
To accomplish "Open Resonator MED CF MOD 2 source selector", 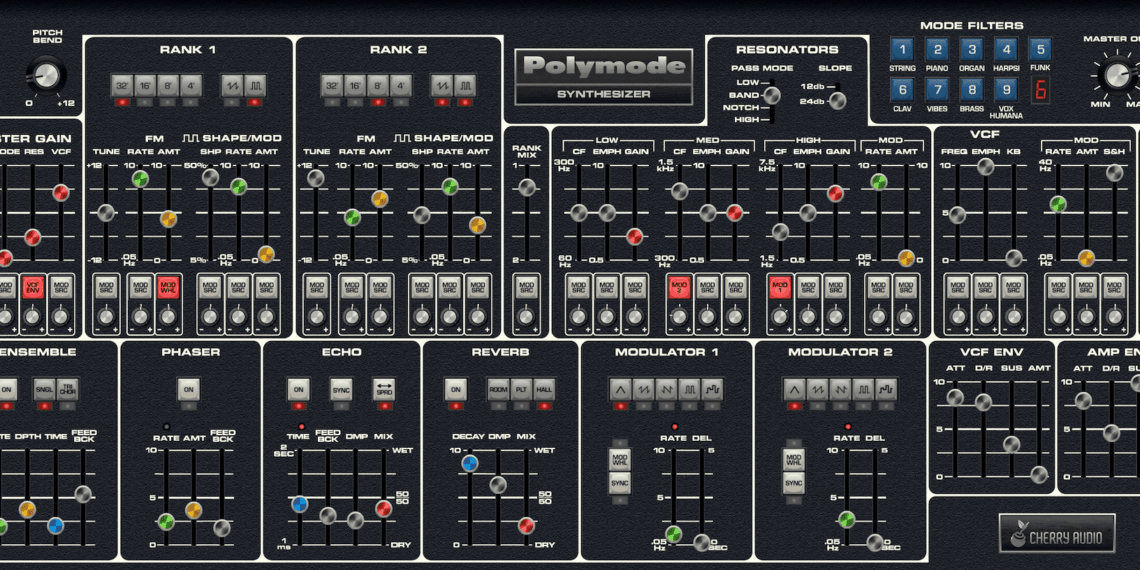I will click(x=679, y=286).
